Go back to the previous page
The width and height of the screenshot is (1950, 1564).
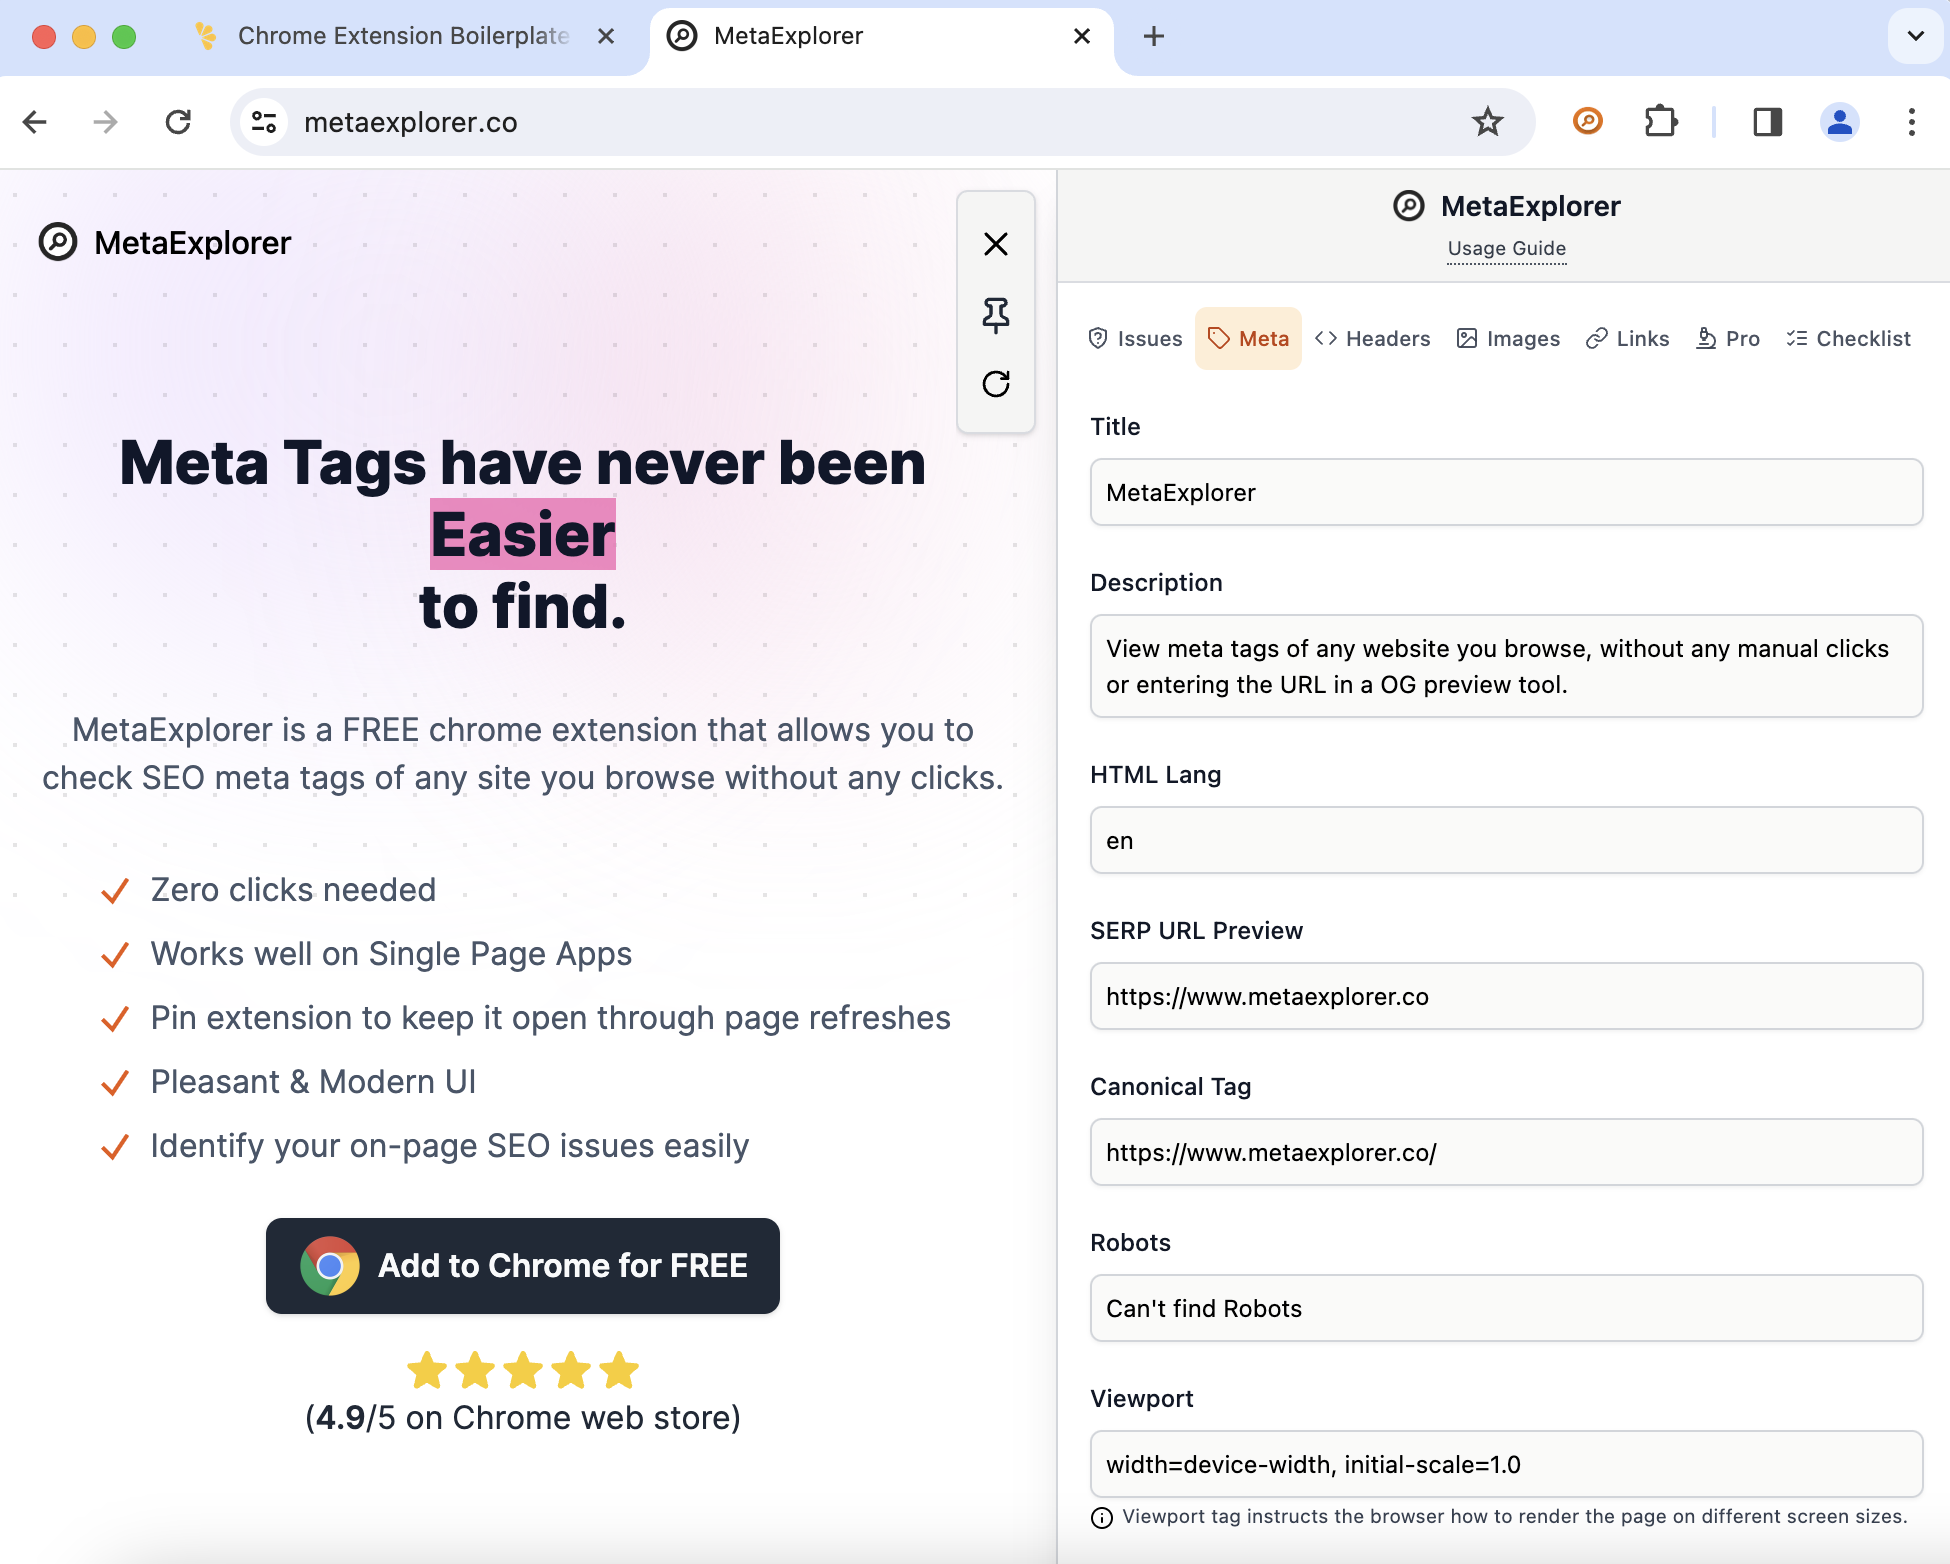click(35, 122)
